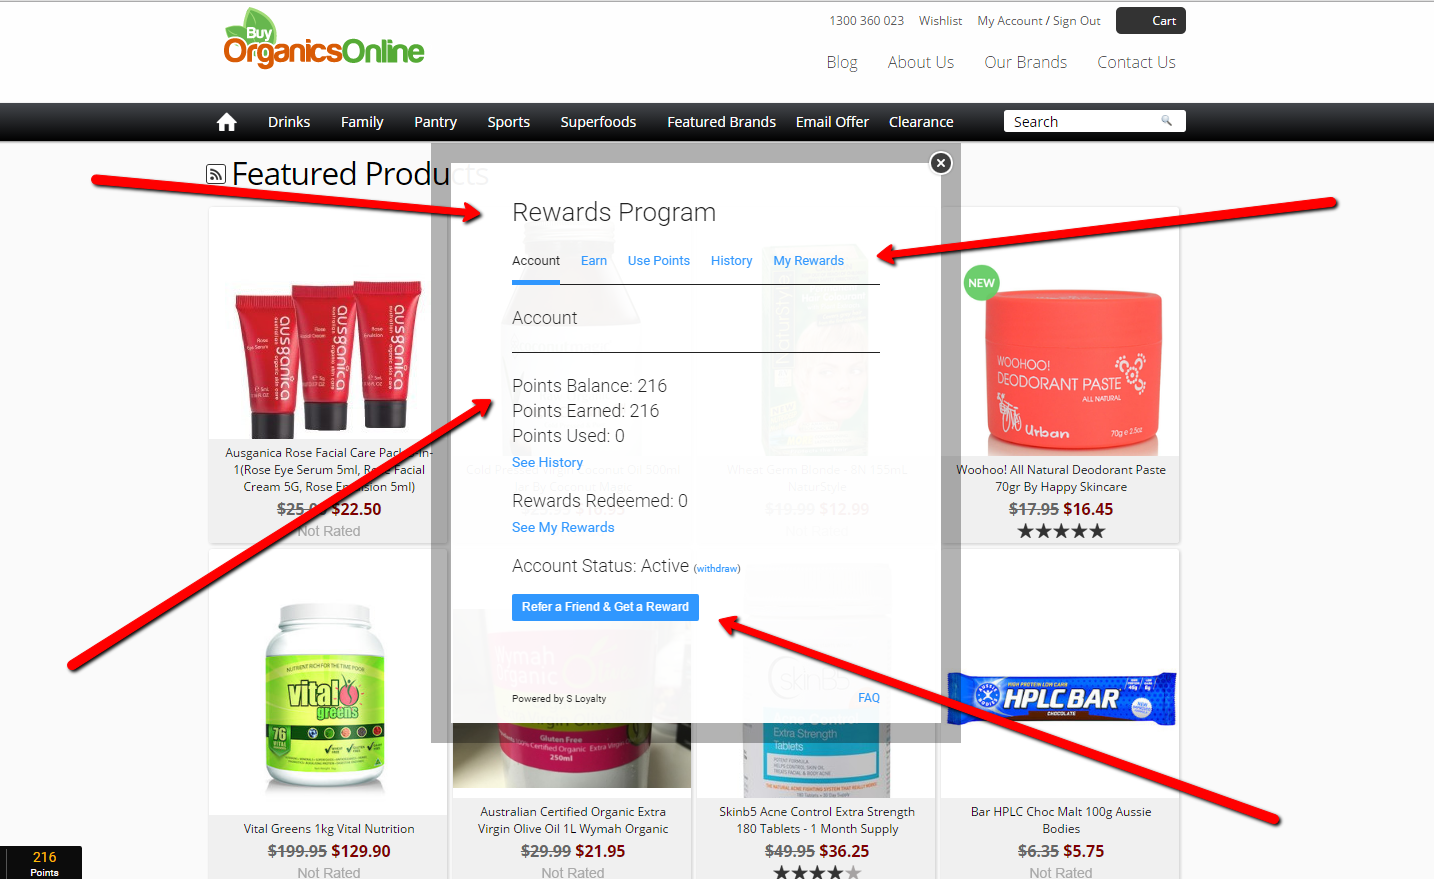Click into the Search input field
Screen dimensions: 1434x879
1084,121
